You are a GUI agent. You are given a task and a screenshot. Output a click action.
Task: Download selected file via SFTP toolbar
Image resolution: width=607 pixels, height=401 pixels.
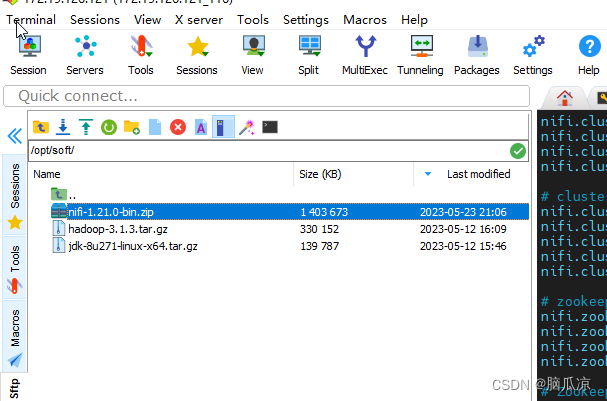[x=63, y=127]
